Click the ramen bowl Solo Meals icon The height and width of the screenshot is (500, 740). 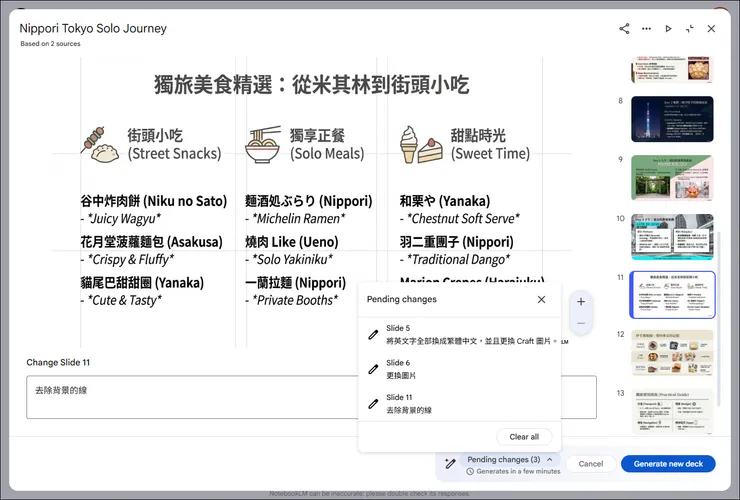pyautogui.click(x=263, y=144)
